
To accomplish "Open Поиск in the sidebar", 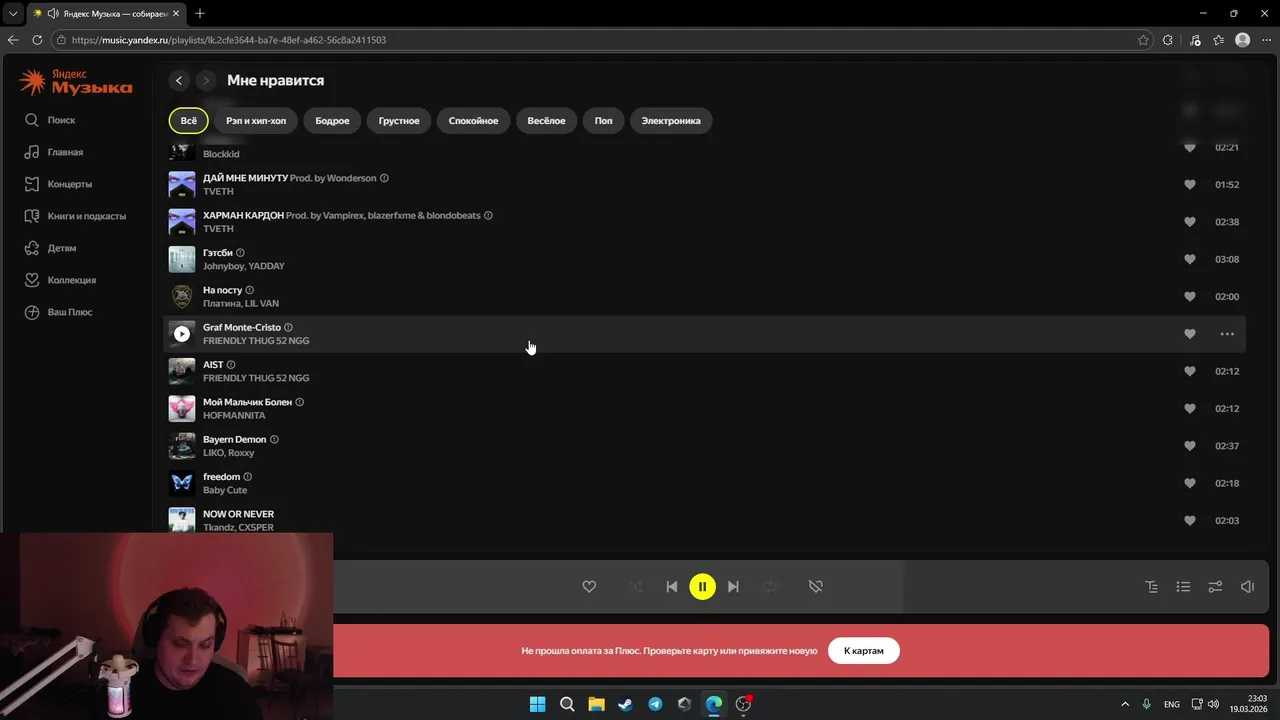I will pyautogui.click(x=50, y=120).
